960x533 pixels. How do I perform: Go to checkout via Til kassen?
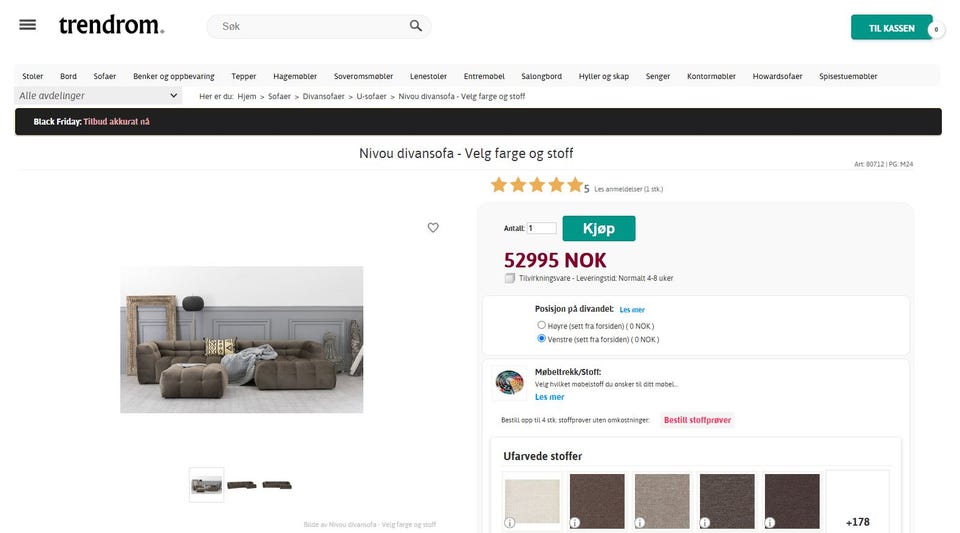tap(891, 28)
